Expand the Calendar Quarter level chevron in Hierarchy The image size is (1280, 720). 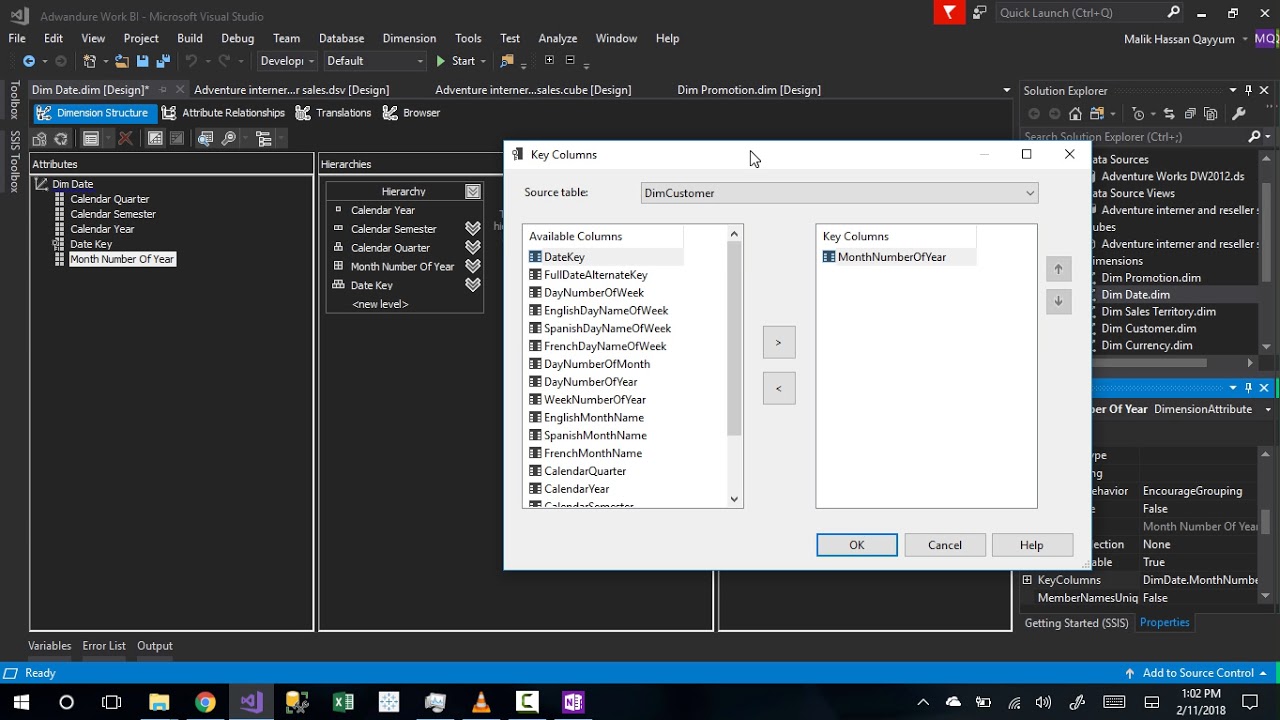[473, 248]
